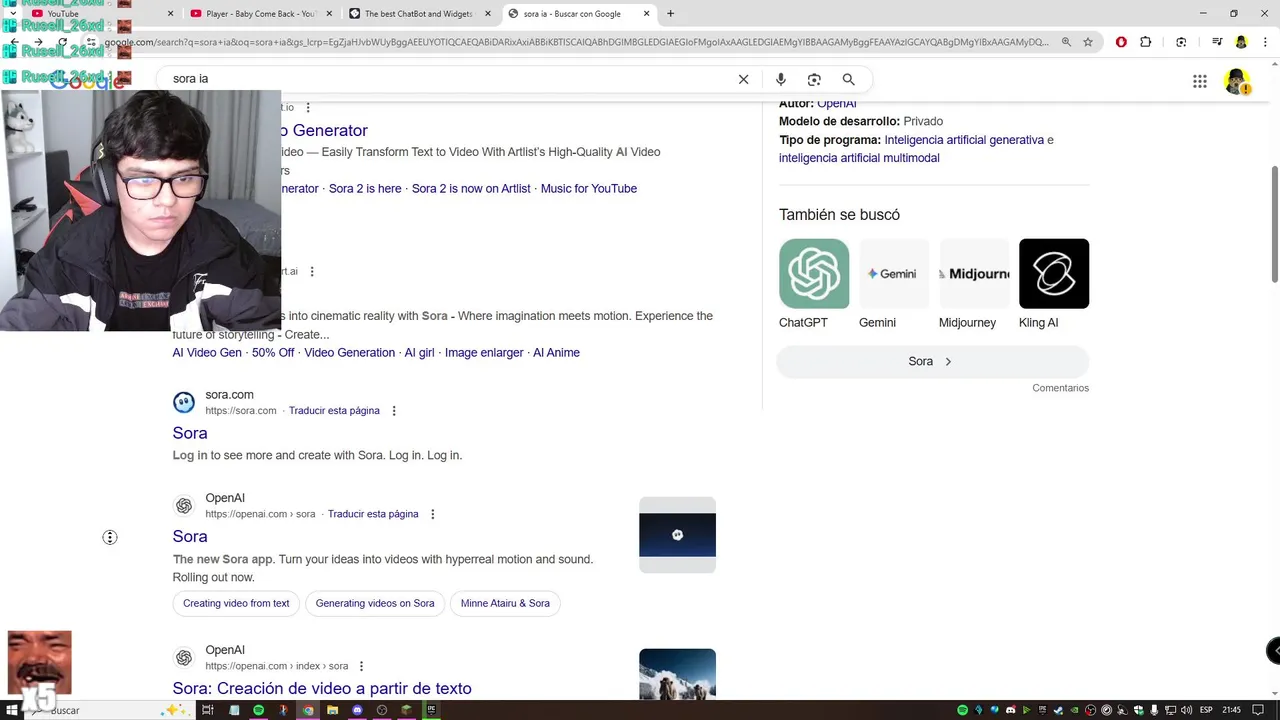The image size is (1280, 720).
Task: Open the '50% Off' sitelink
Action: pos(273,353)
